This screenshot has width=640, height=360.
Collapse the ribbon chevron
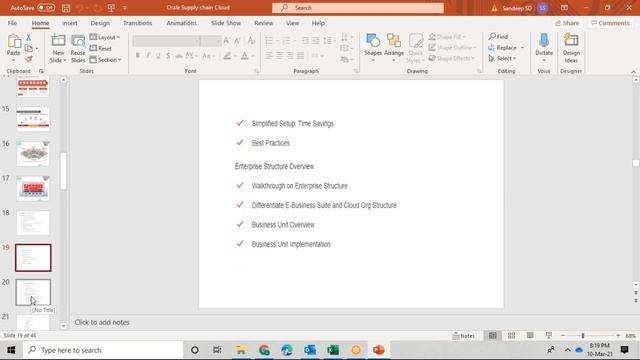tap(633, 71)
